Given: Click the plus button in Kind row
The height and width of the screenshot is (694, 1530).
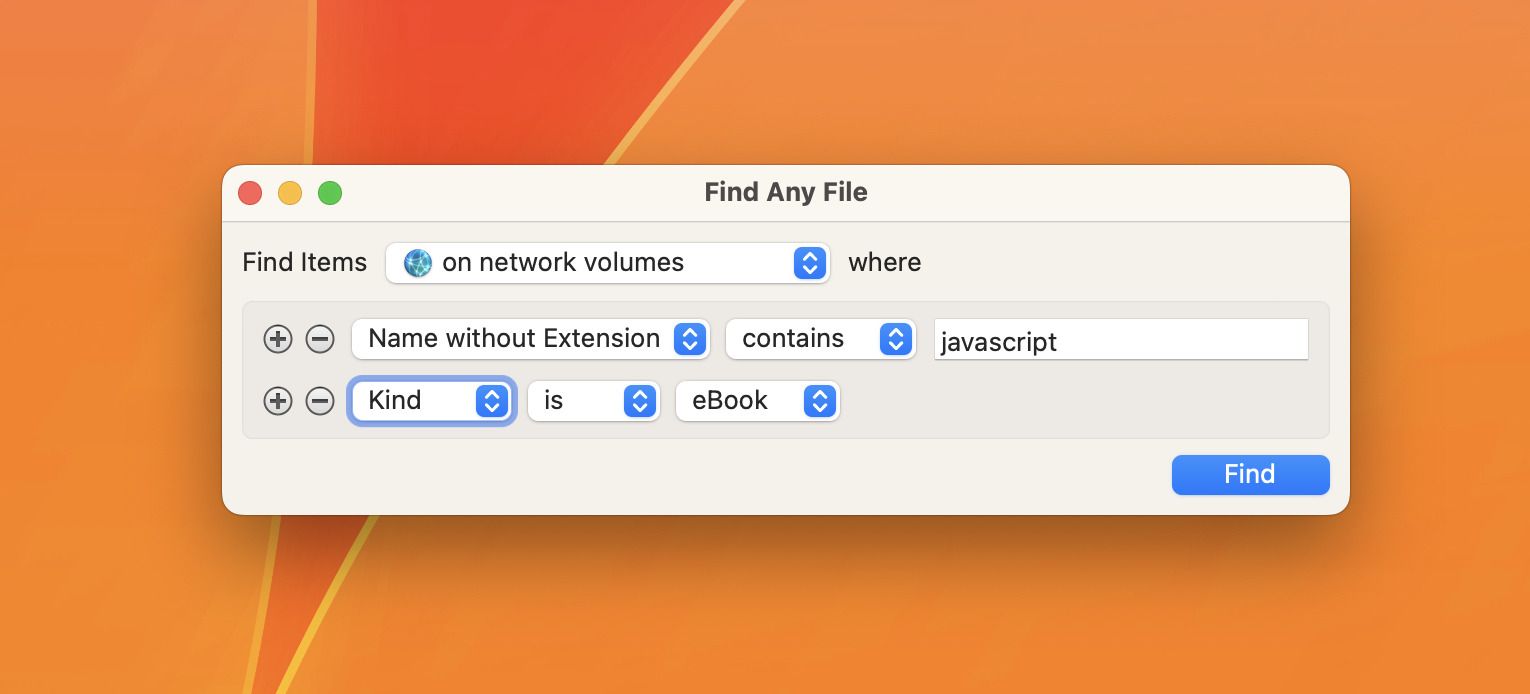Looking at the screenshot, I should click(277, 401).
